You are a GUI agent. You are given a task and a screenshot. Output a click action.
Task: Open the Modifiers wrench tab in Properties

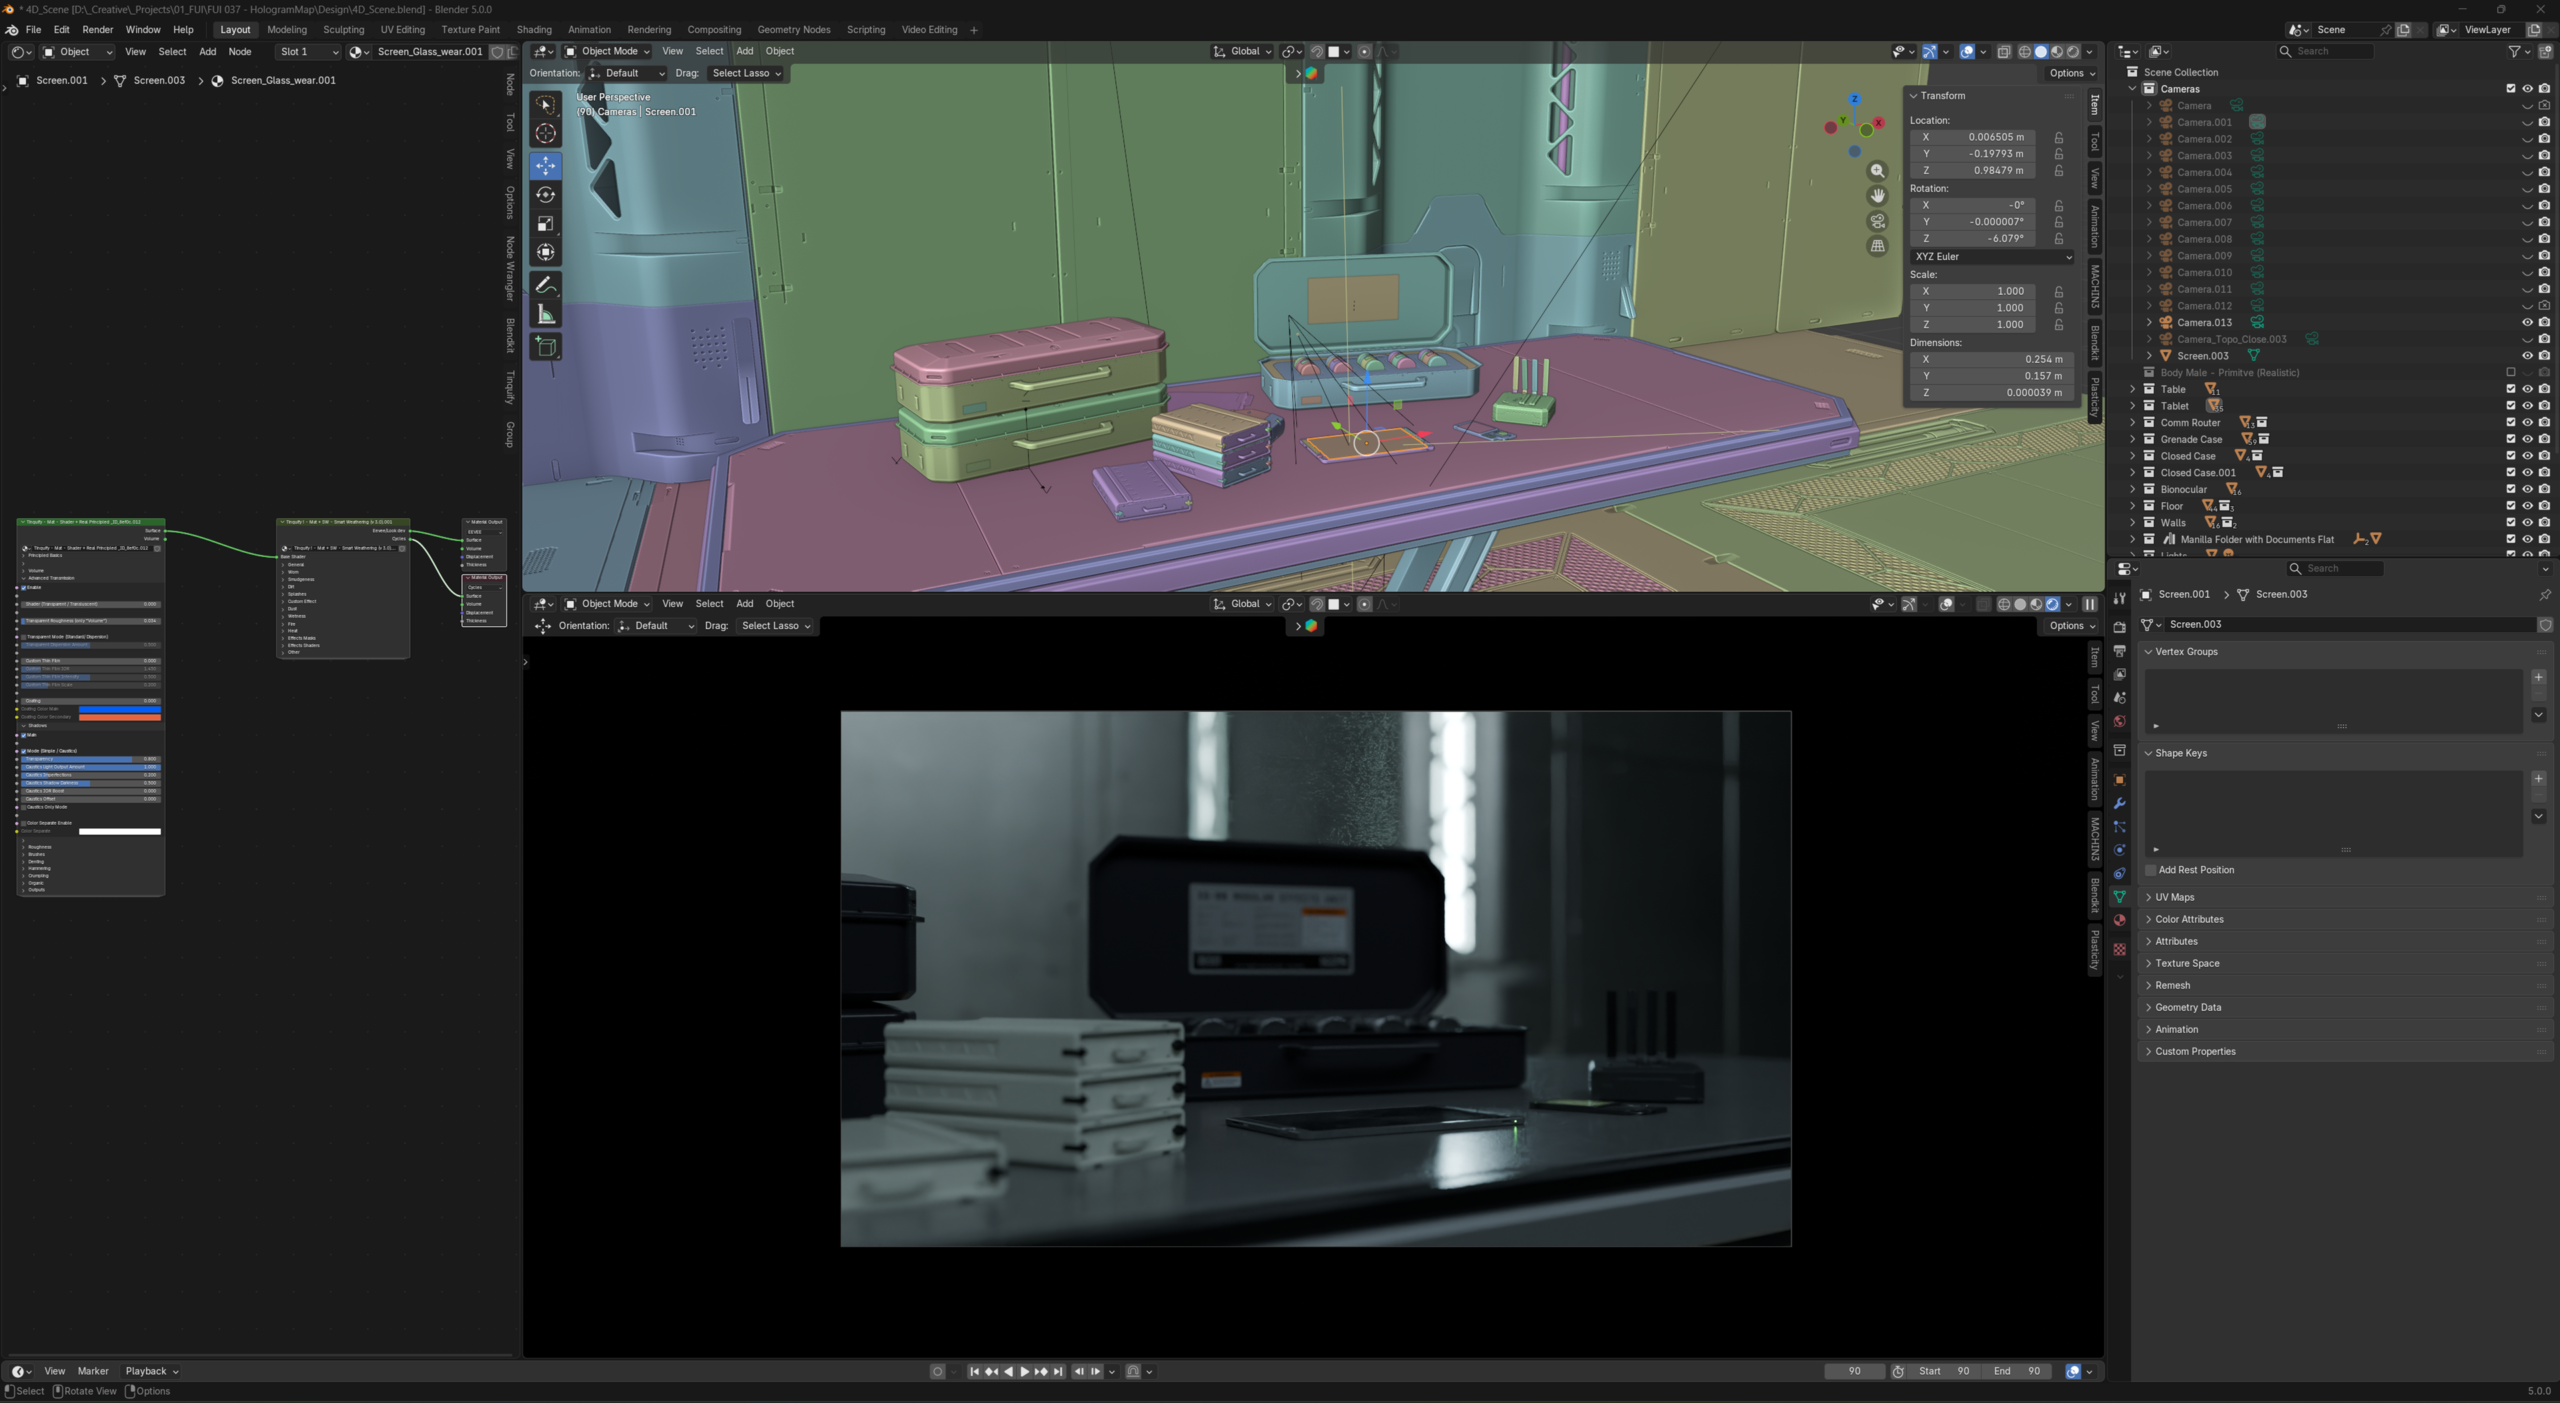click(x=2119, y=803)
